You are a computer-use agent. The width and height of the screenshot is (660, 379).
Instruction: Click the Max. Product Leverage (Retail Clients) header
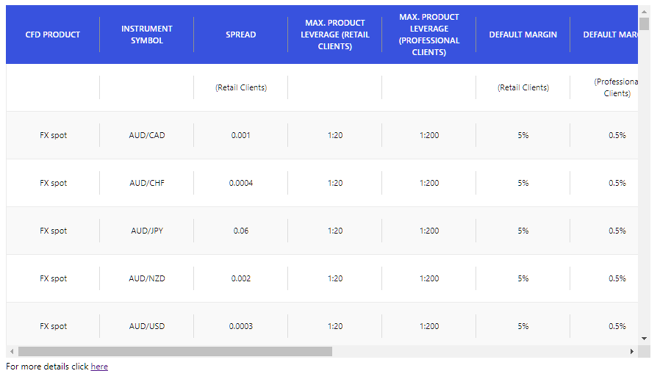tap(335, 35)
